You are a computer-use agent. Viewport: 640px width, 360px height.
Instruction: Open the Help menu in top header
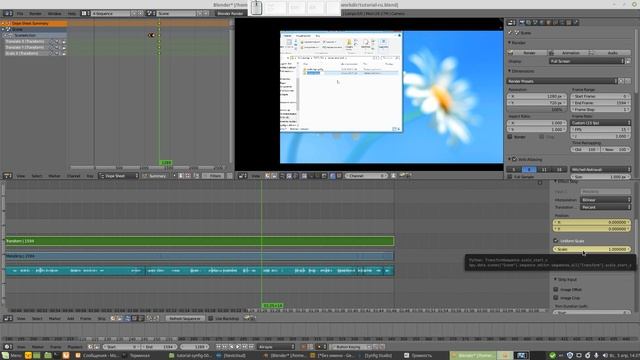[x=72, y=13]
